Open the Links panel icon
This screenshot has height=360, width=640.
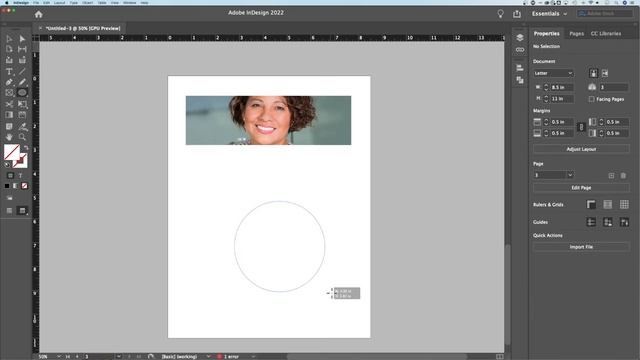click(520, 50)
